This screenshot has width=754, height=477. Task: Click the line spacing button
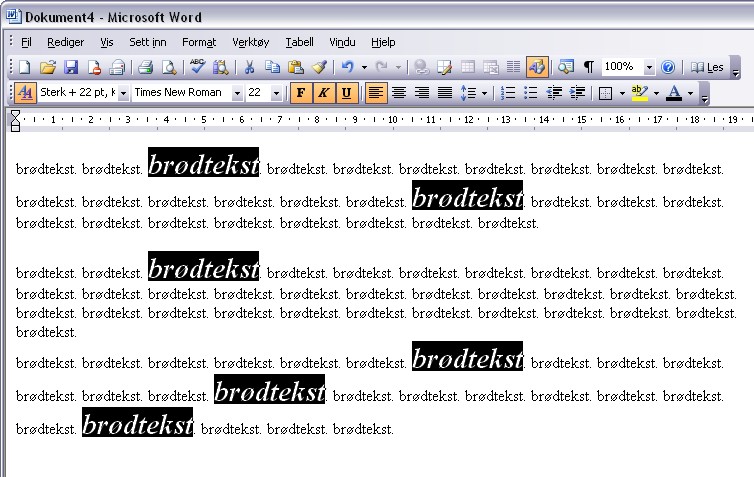point(468,93)
